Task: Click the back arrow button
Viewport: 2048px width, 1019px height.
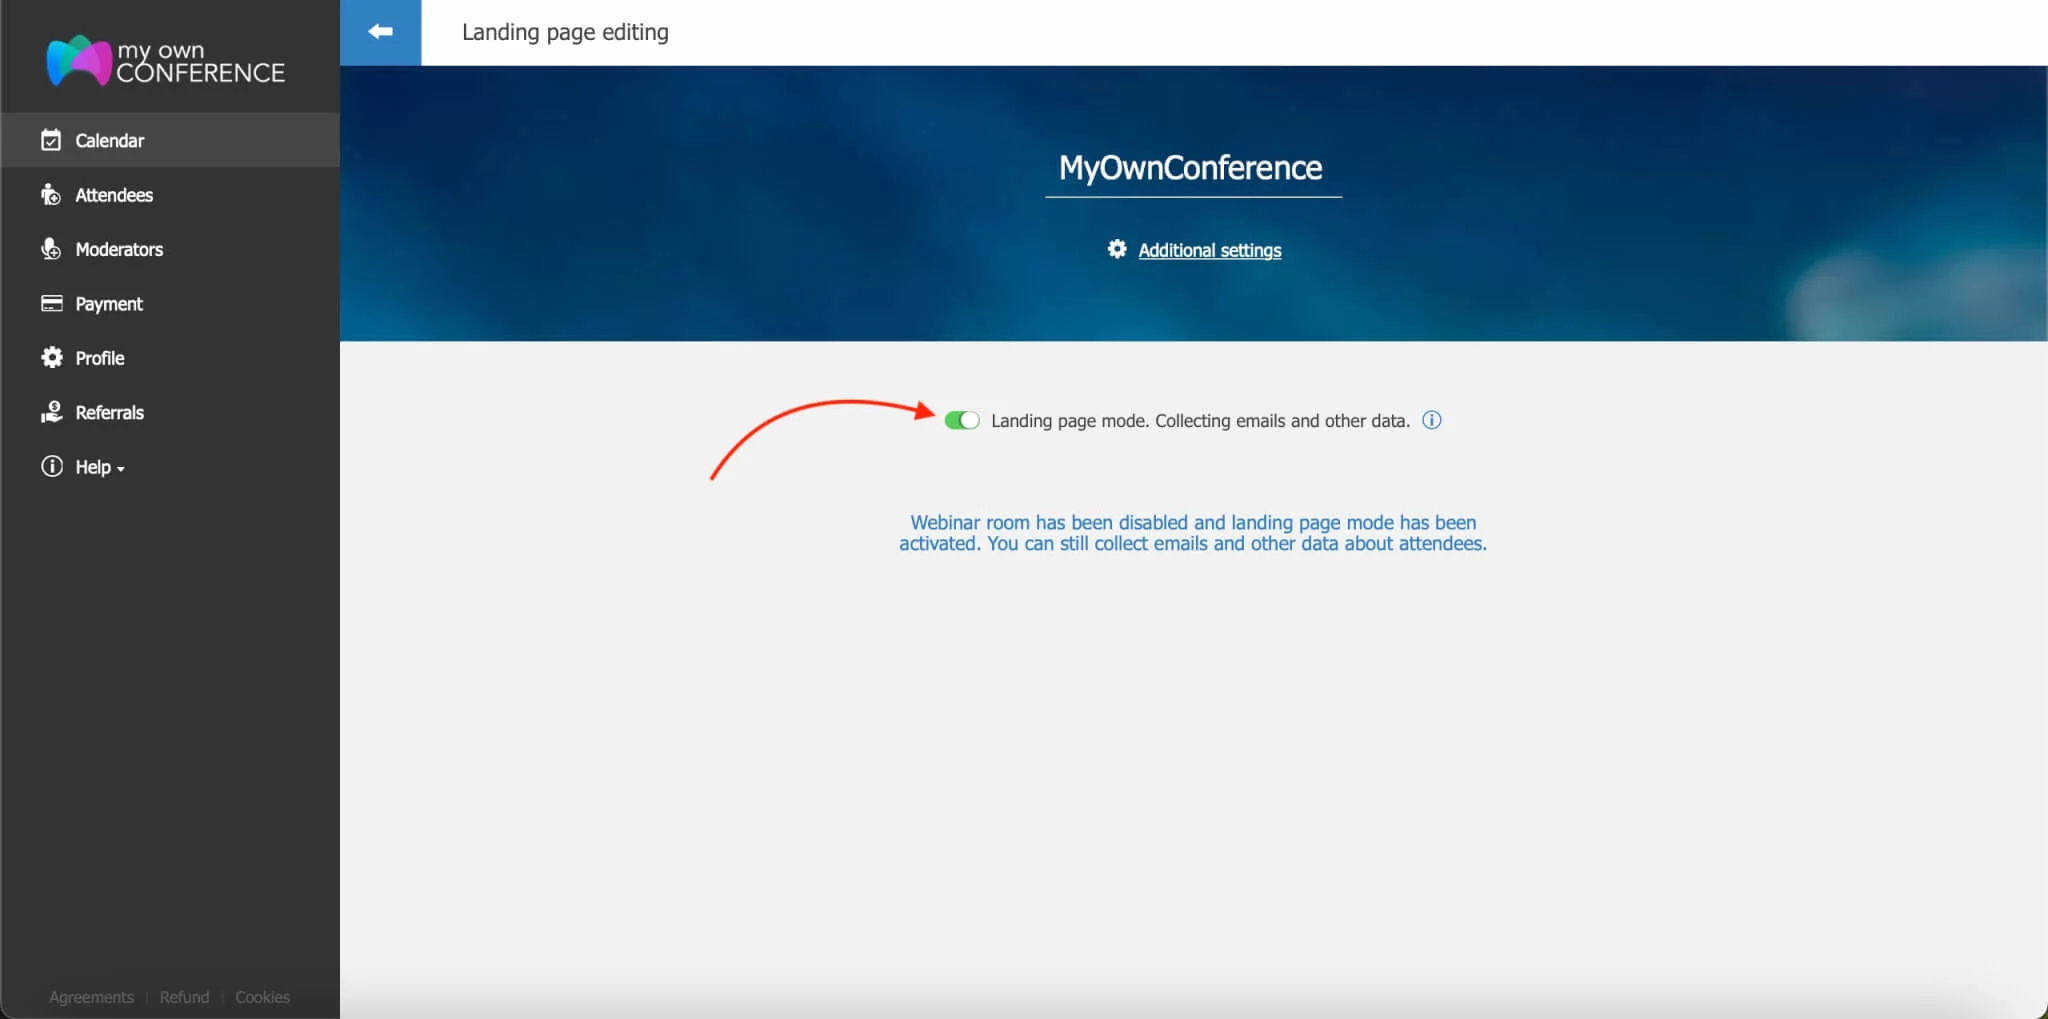Action: coord(381,31)
